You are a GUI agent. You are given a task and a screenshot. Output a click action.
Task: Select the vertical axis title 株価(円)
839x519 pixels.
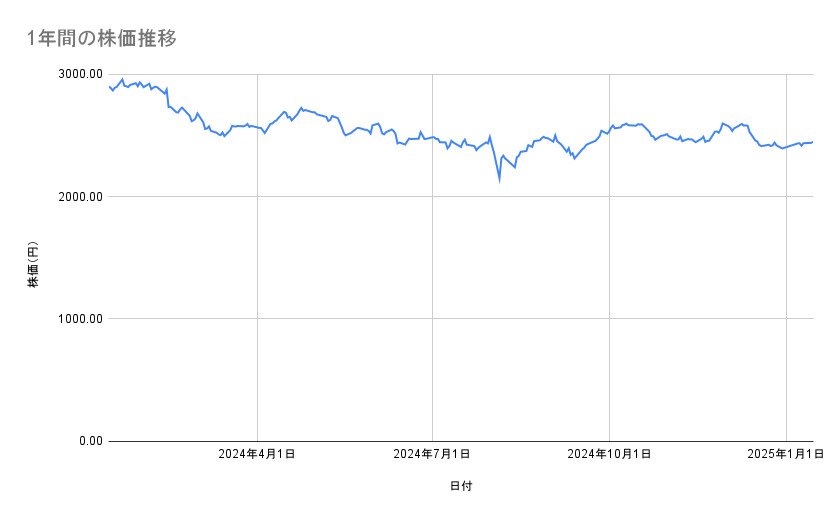coord(33,265)
